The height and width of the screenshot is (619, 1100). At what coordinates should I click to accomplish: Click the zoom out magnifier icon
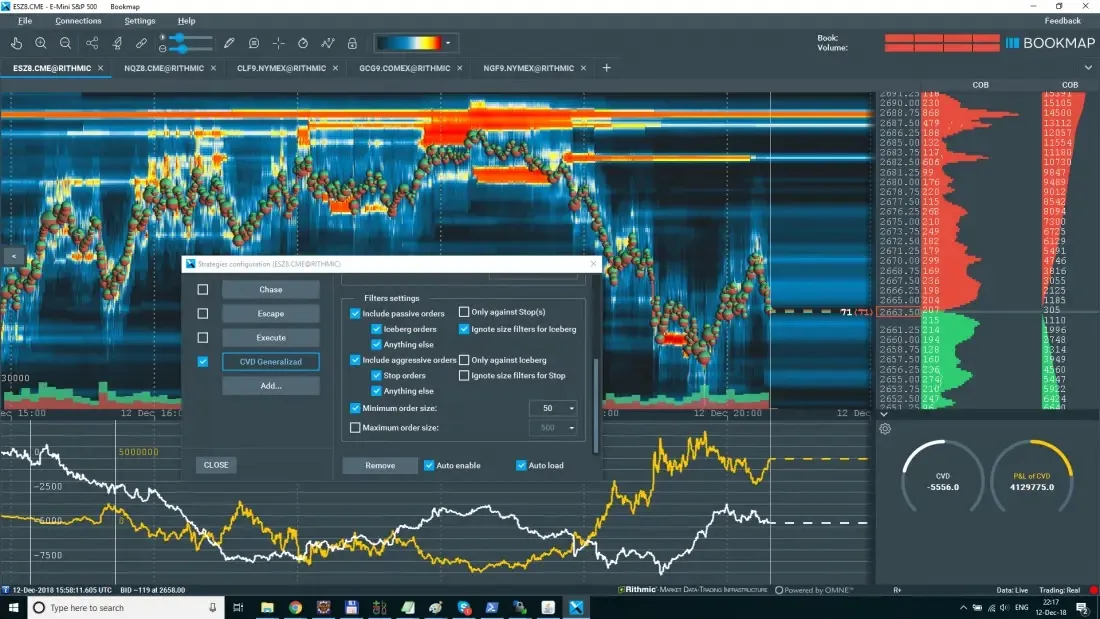click(x=65, y=43)
